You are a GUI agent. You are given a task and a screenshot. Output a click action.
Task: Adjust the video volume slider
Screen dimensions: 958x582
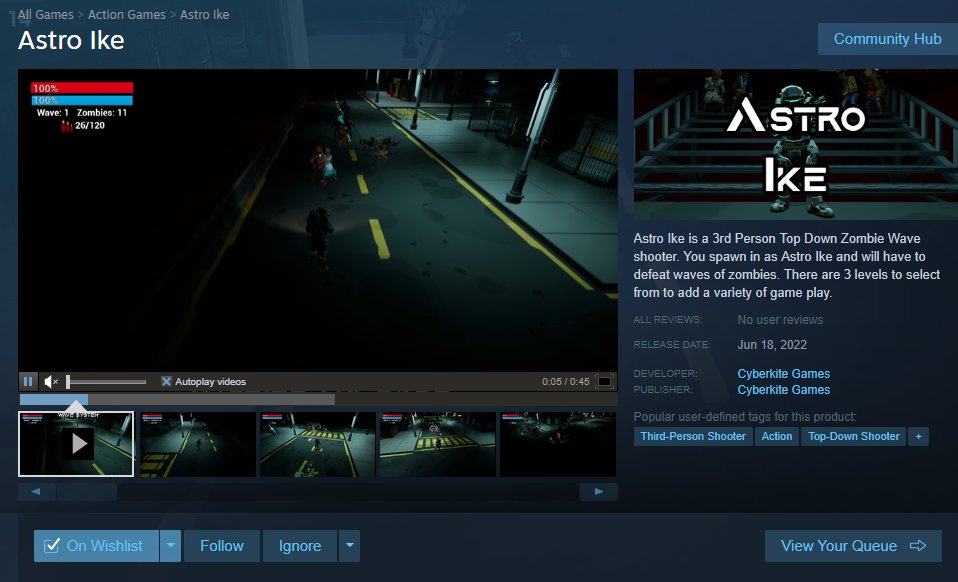tap(106, 382)
